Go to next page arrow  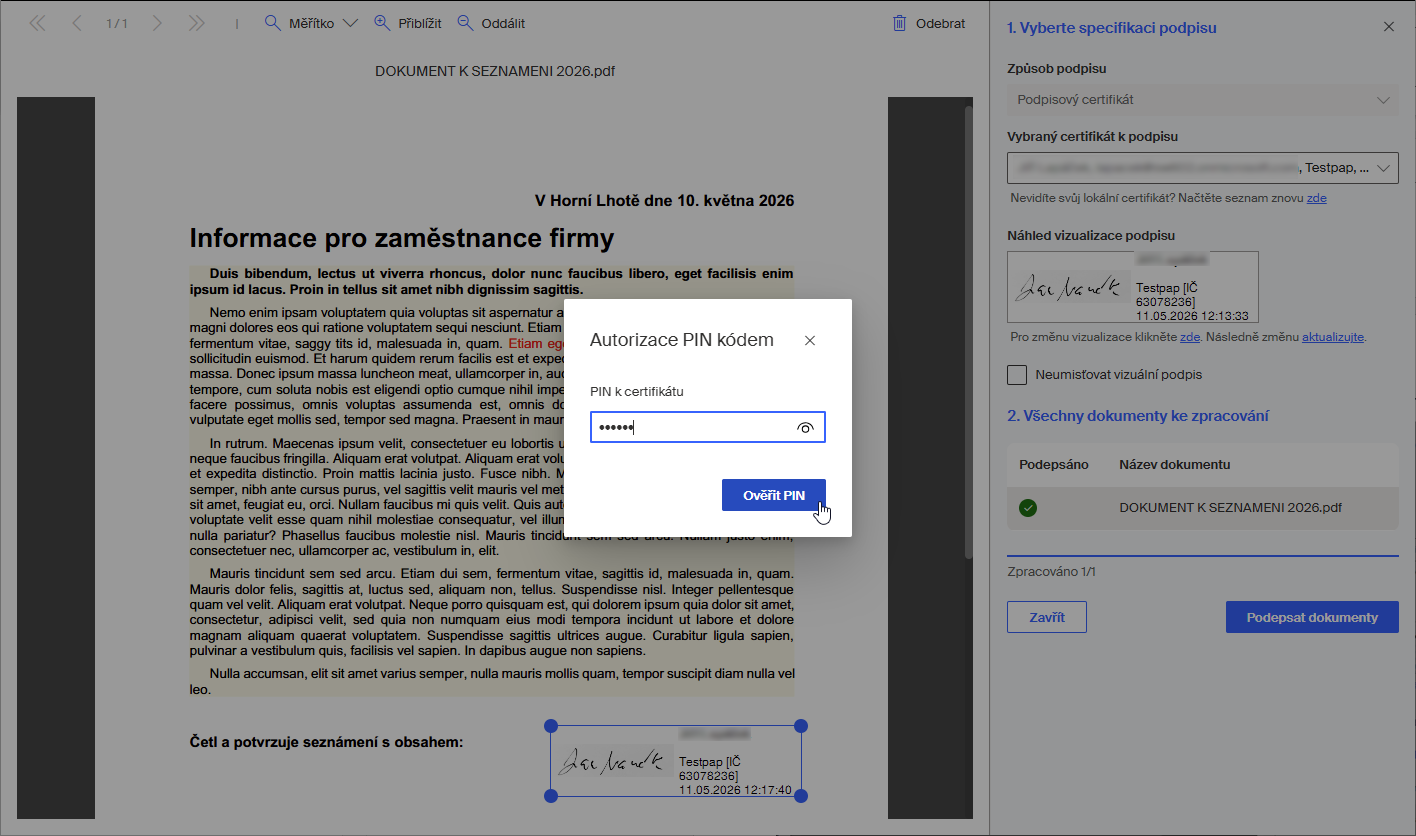point(157,23)
